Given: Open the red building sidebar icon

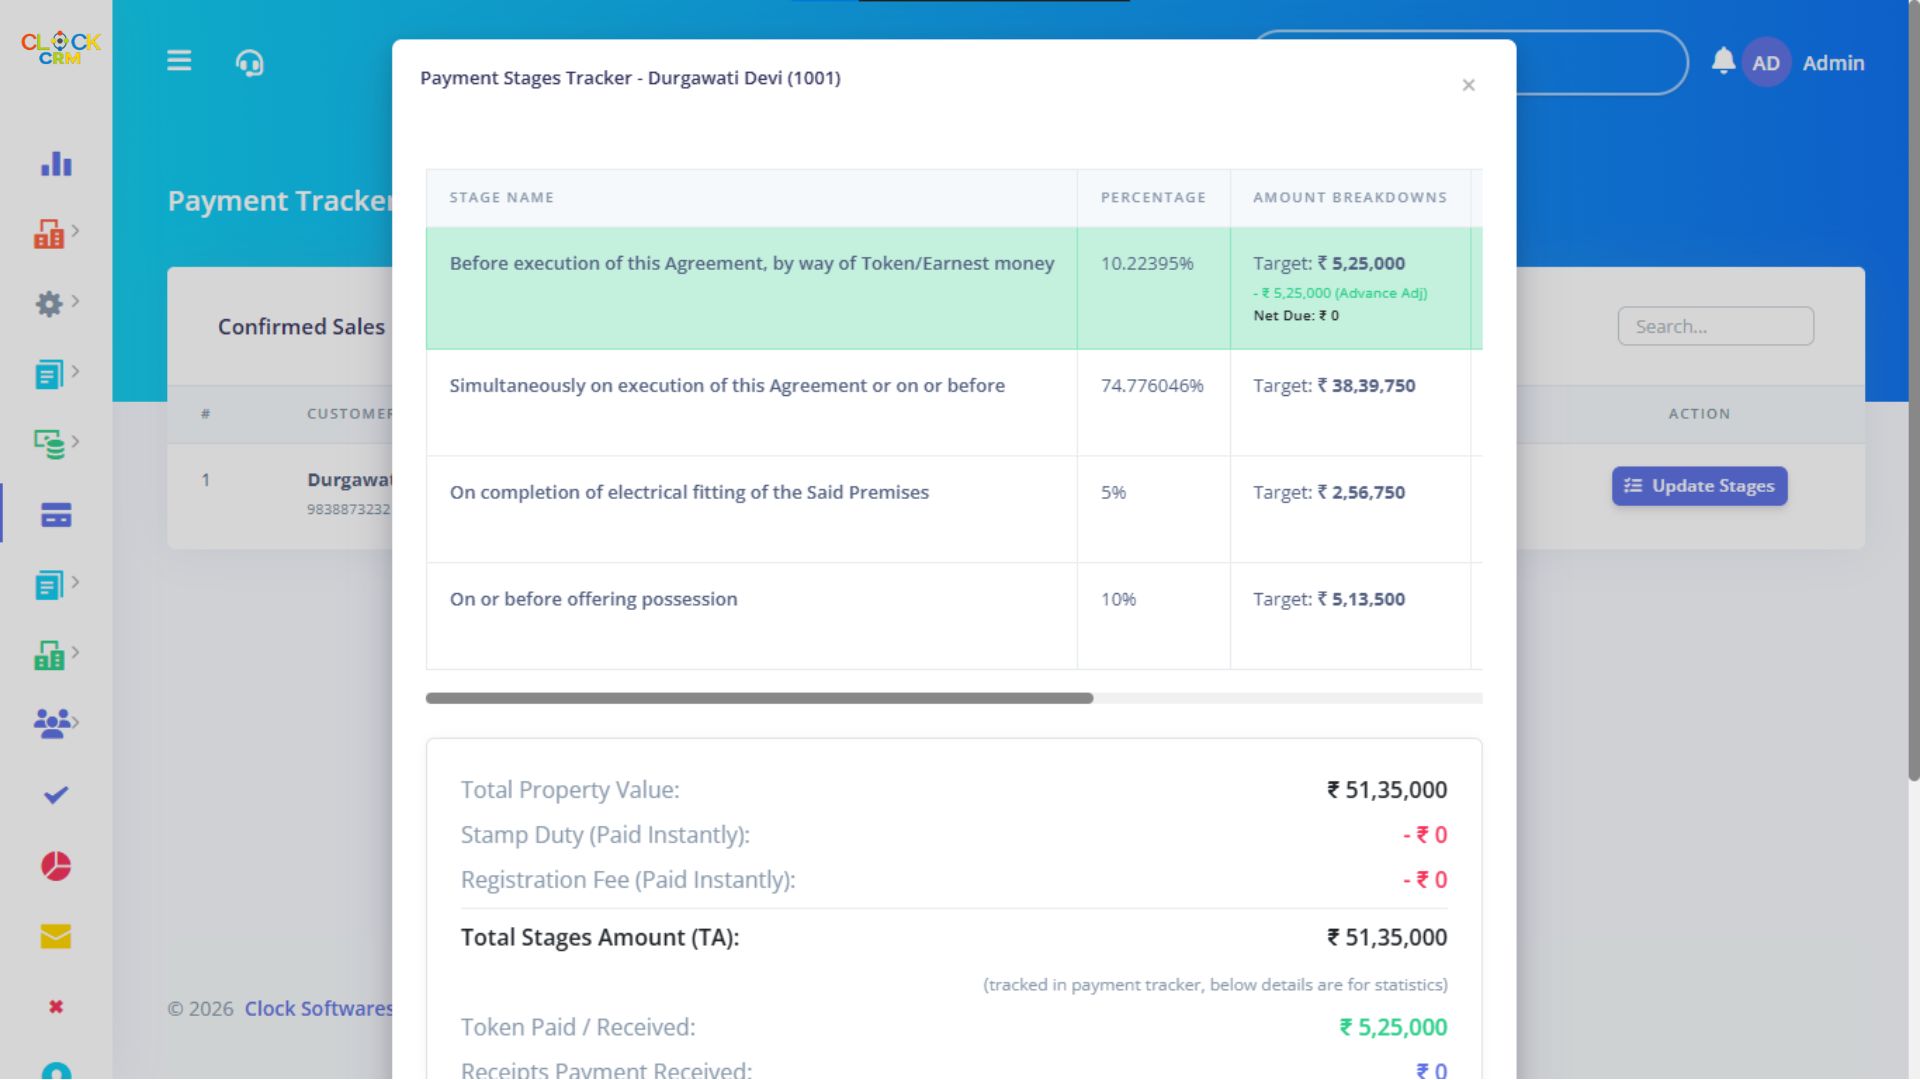Looking at the screenshot, I should coord(49,234).
